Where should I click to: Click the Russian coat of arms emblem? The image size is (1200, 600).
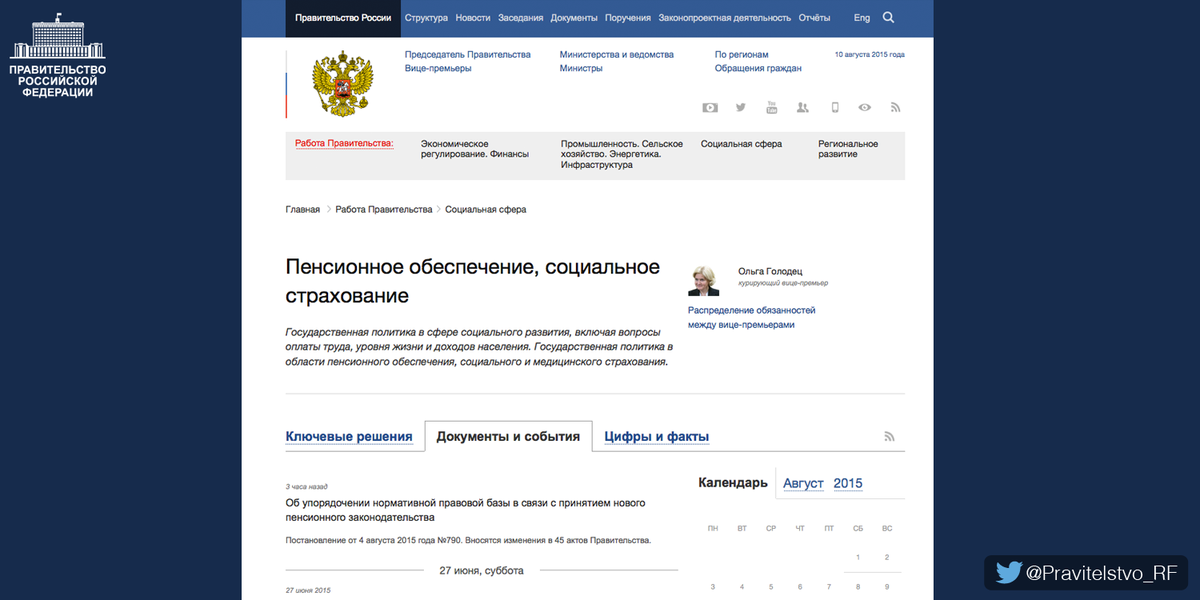coord(342,84)
